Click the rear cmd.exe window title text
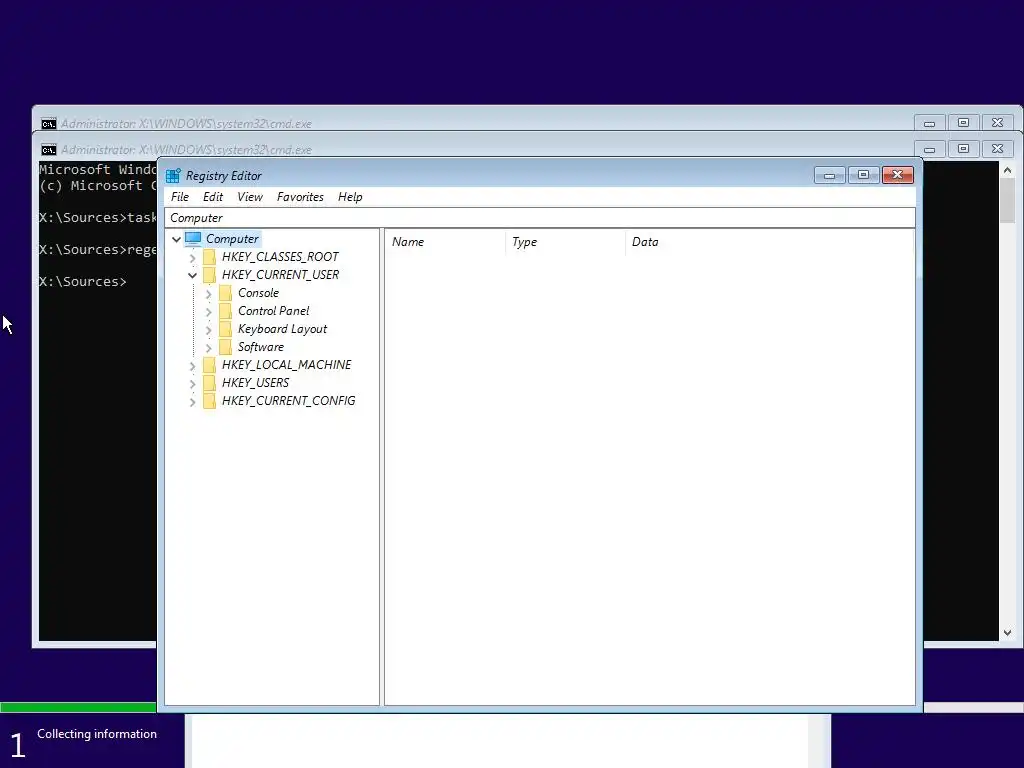The height and width of the screenshot is (768, 1024). click(186, 124)
